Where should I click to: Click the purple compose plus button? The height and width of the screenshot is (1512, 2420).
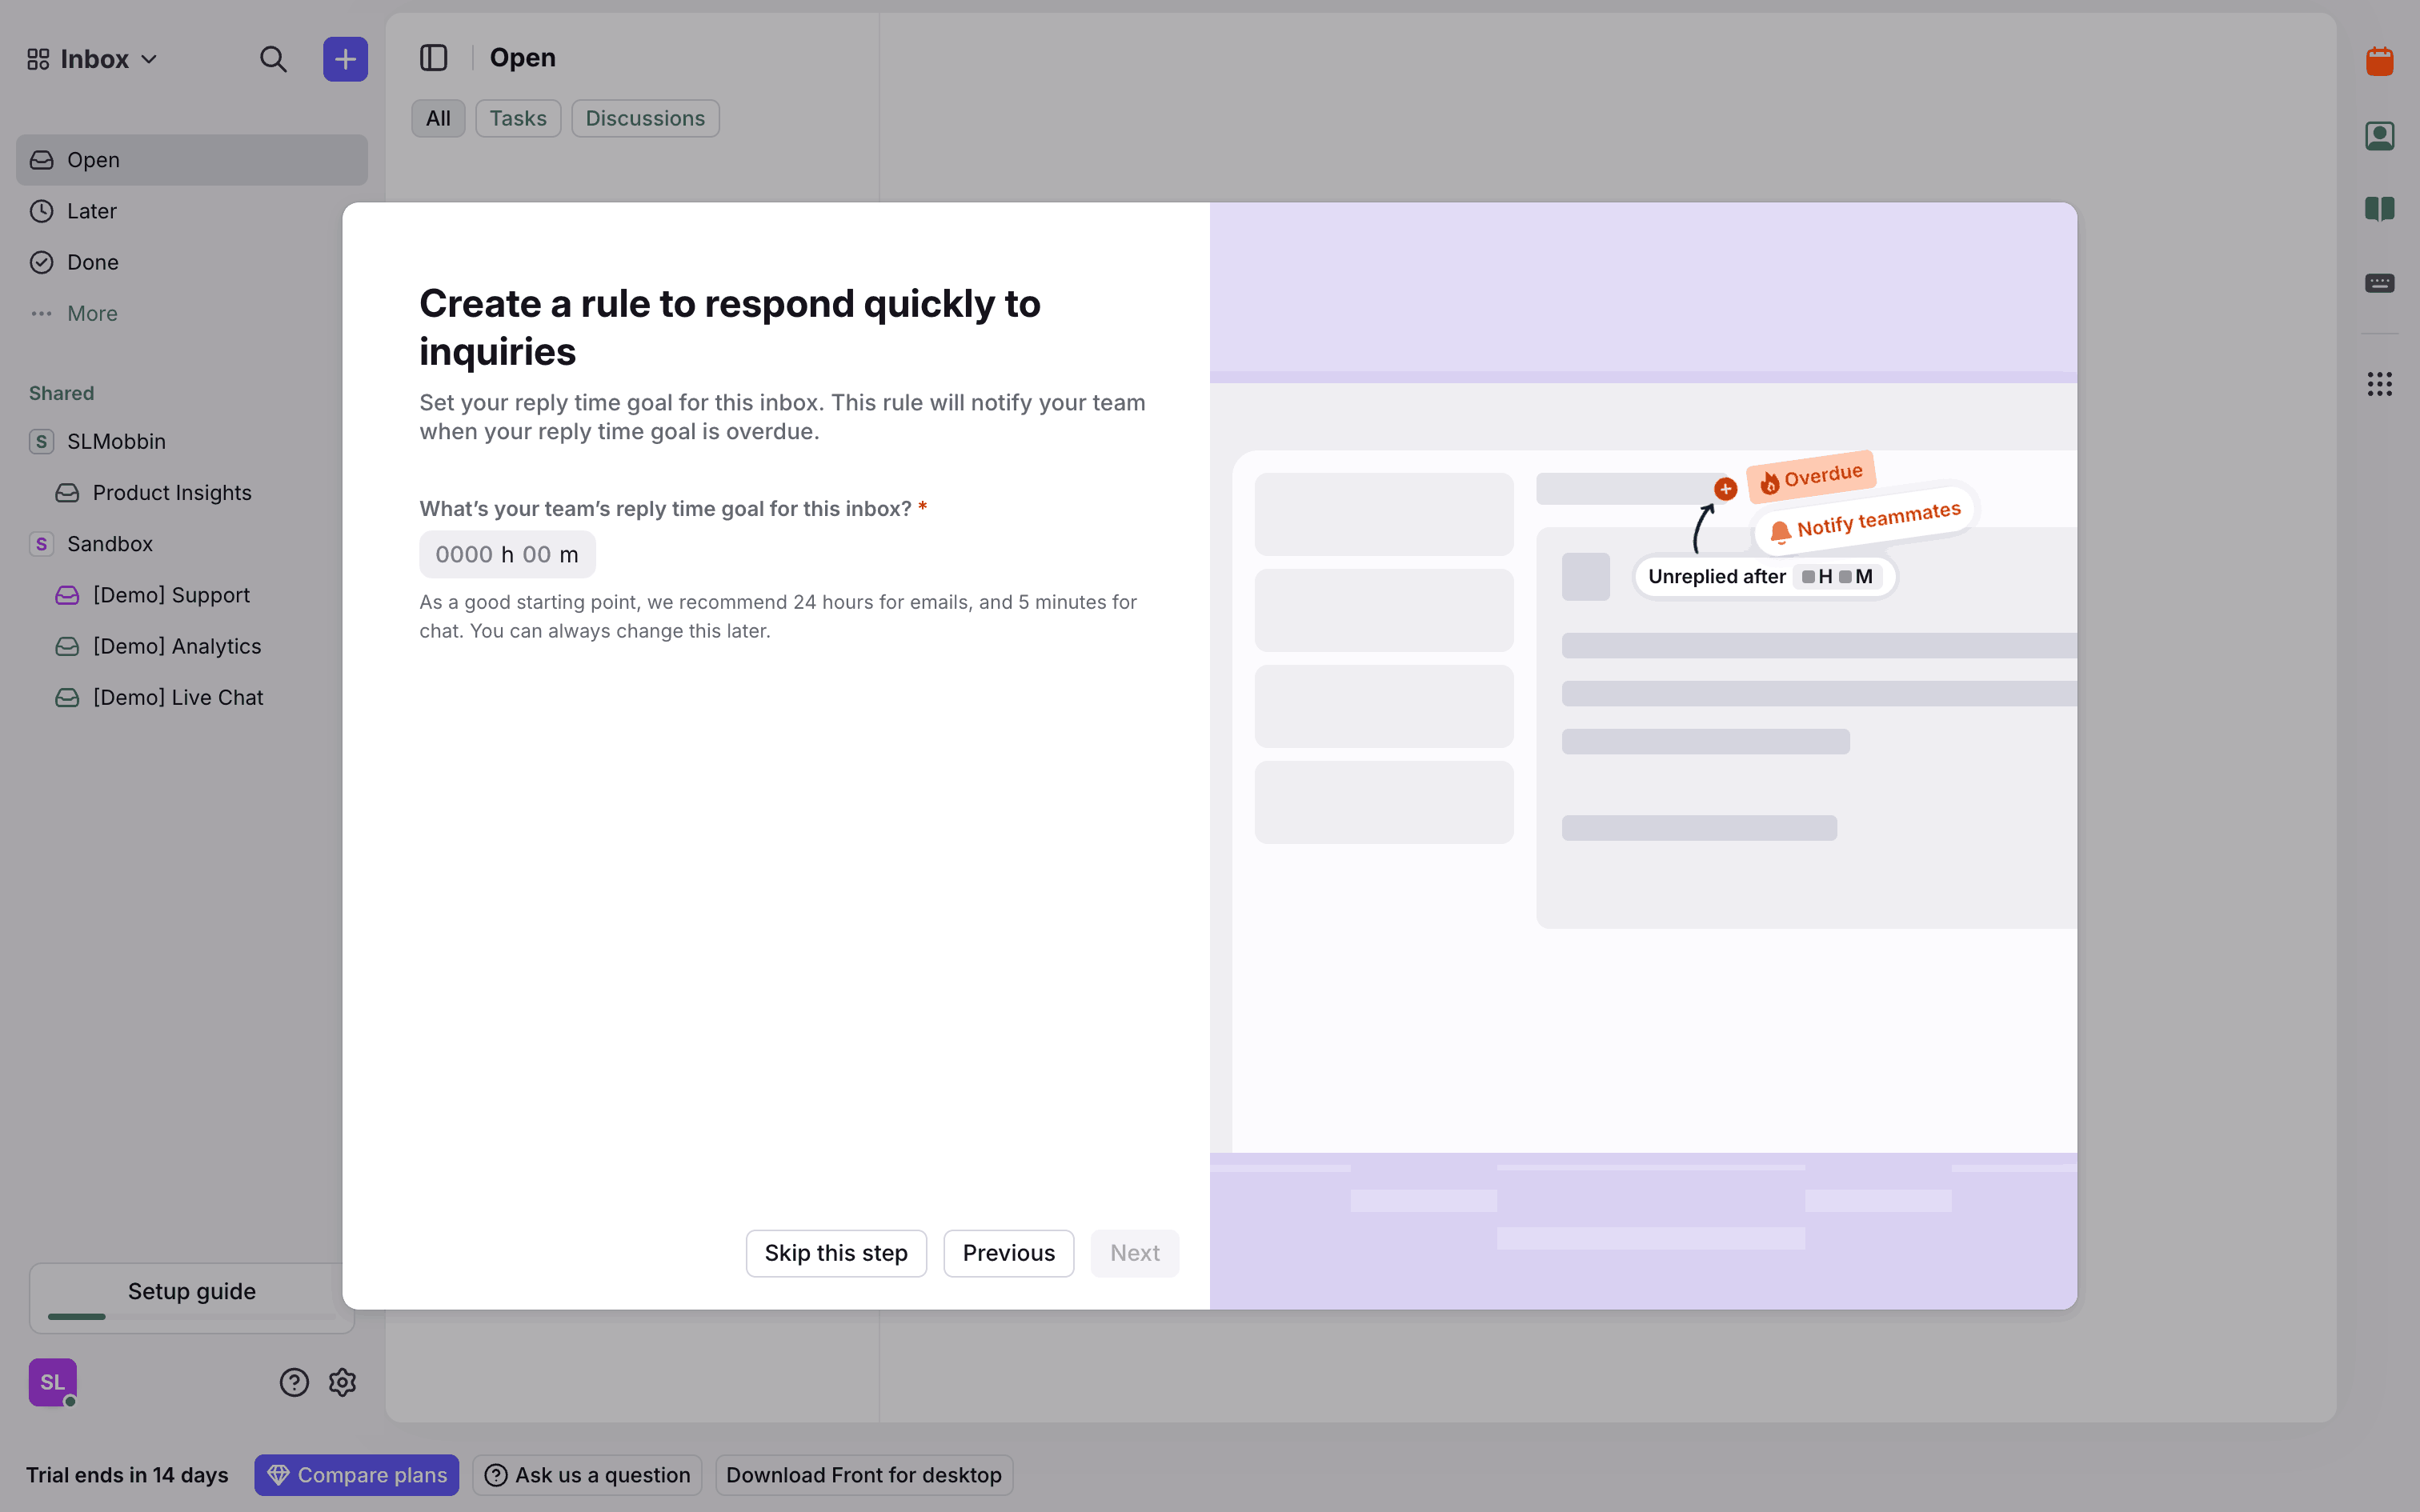345,60
